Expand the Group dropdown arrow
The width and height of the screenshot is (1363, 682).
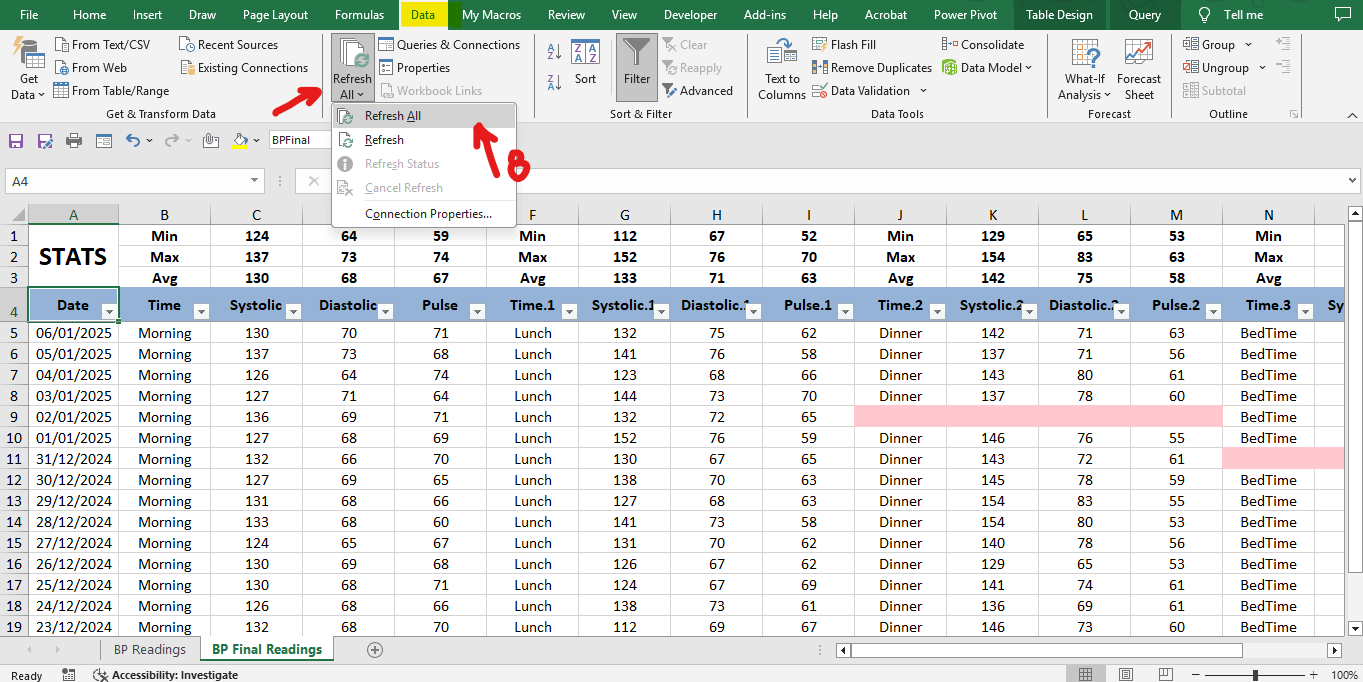point(1248,45)
